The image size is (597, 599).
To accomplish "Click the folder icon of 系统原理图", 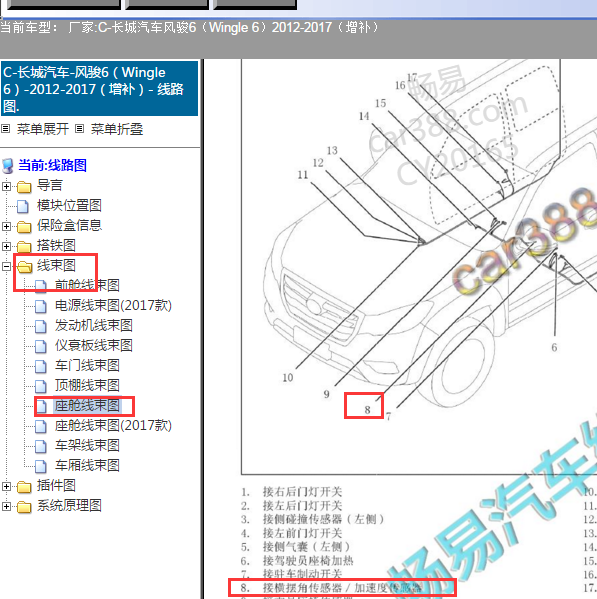I will (24, 507).
